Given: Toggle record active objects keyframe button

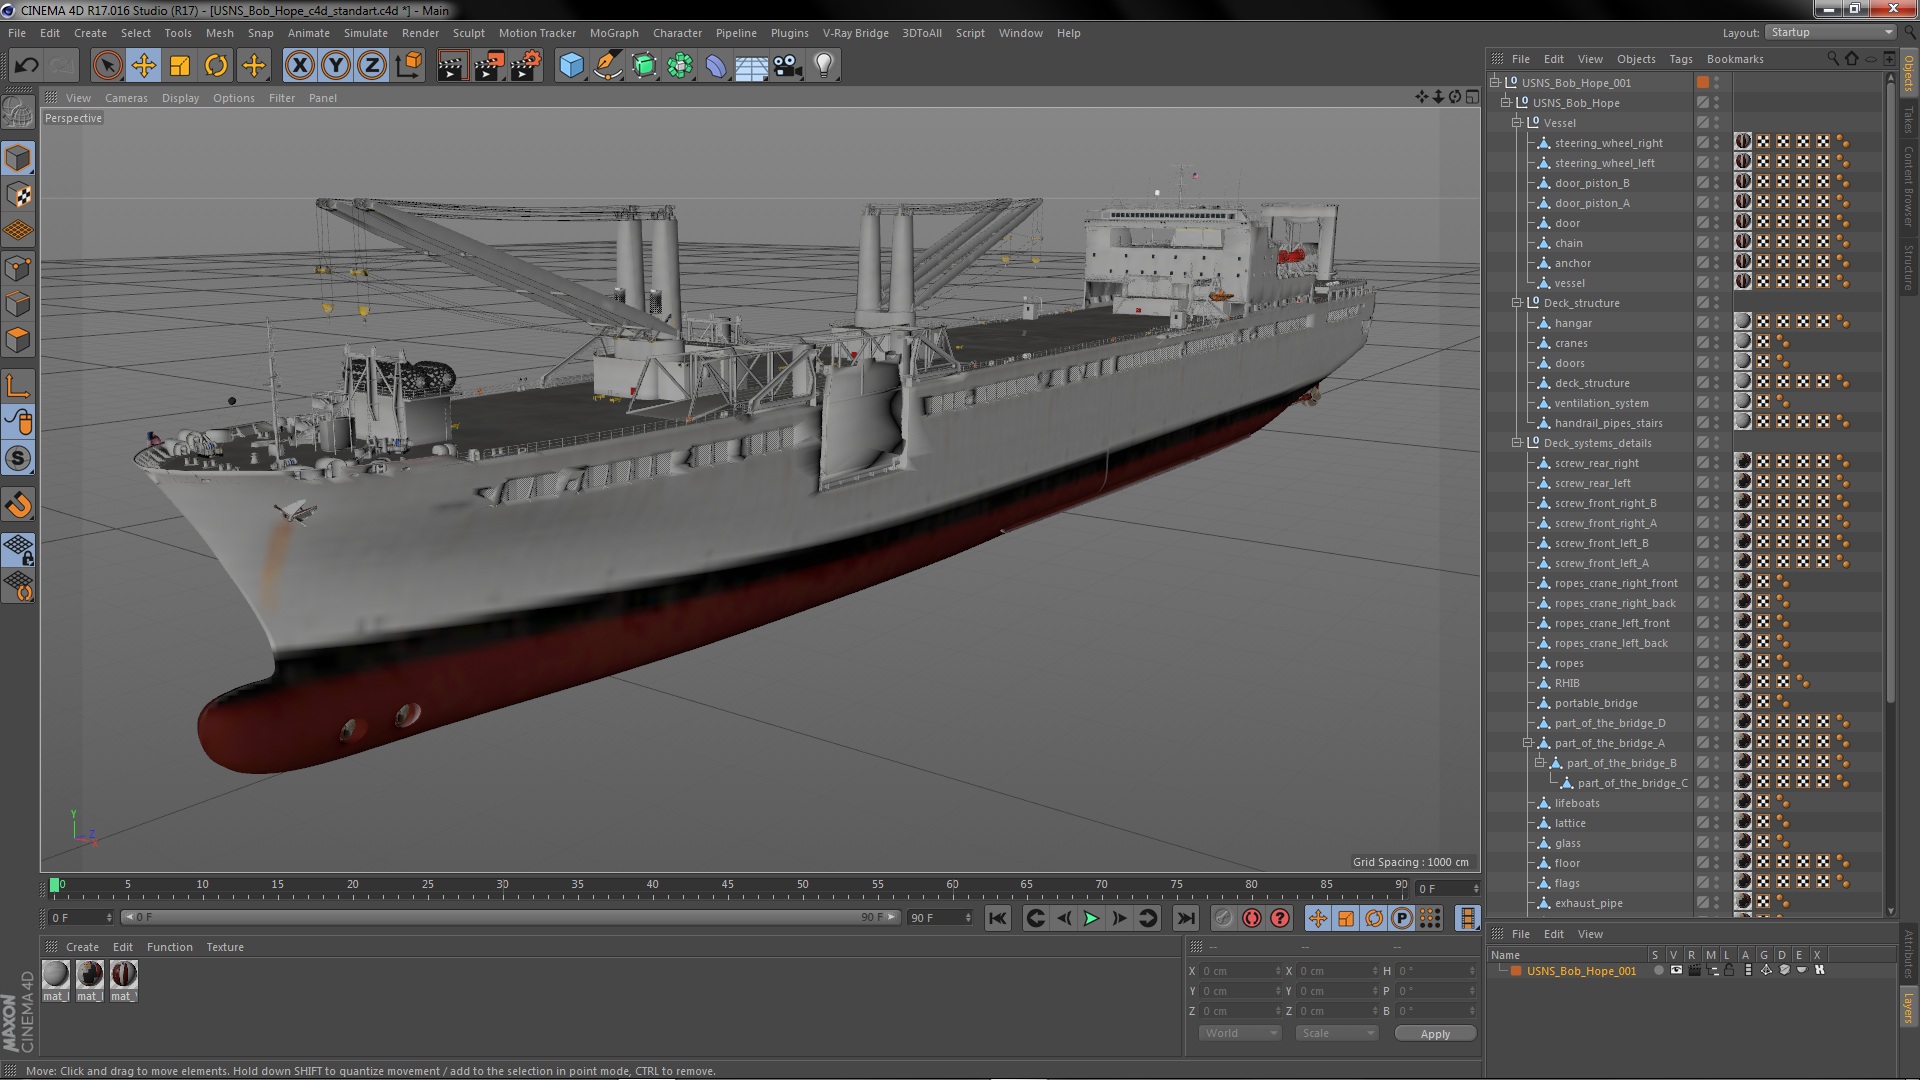Looking at the screenshot, I should (x=1223, y=918).
